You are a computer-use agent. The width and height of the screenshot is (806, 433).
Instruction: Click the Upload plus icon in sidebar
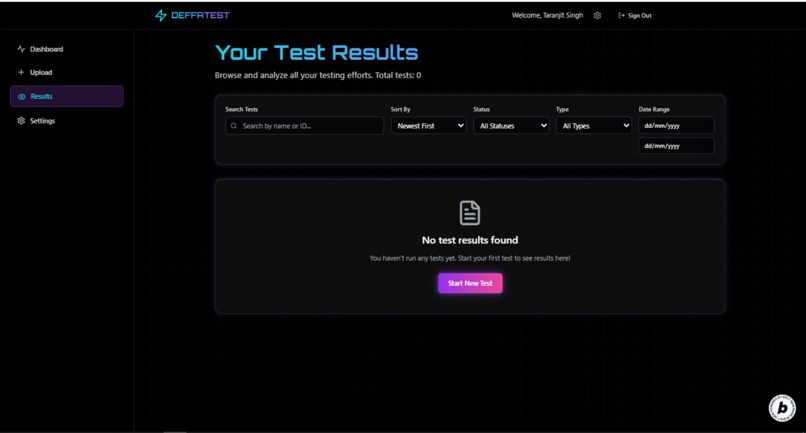point(21,73)
